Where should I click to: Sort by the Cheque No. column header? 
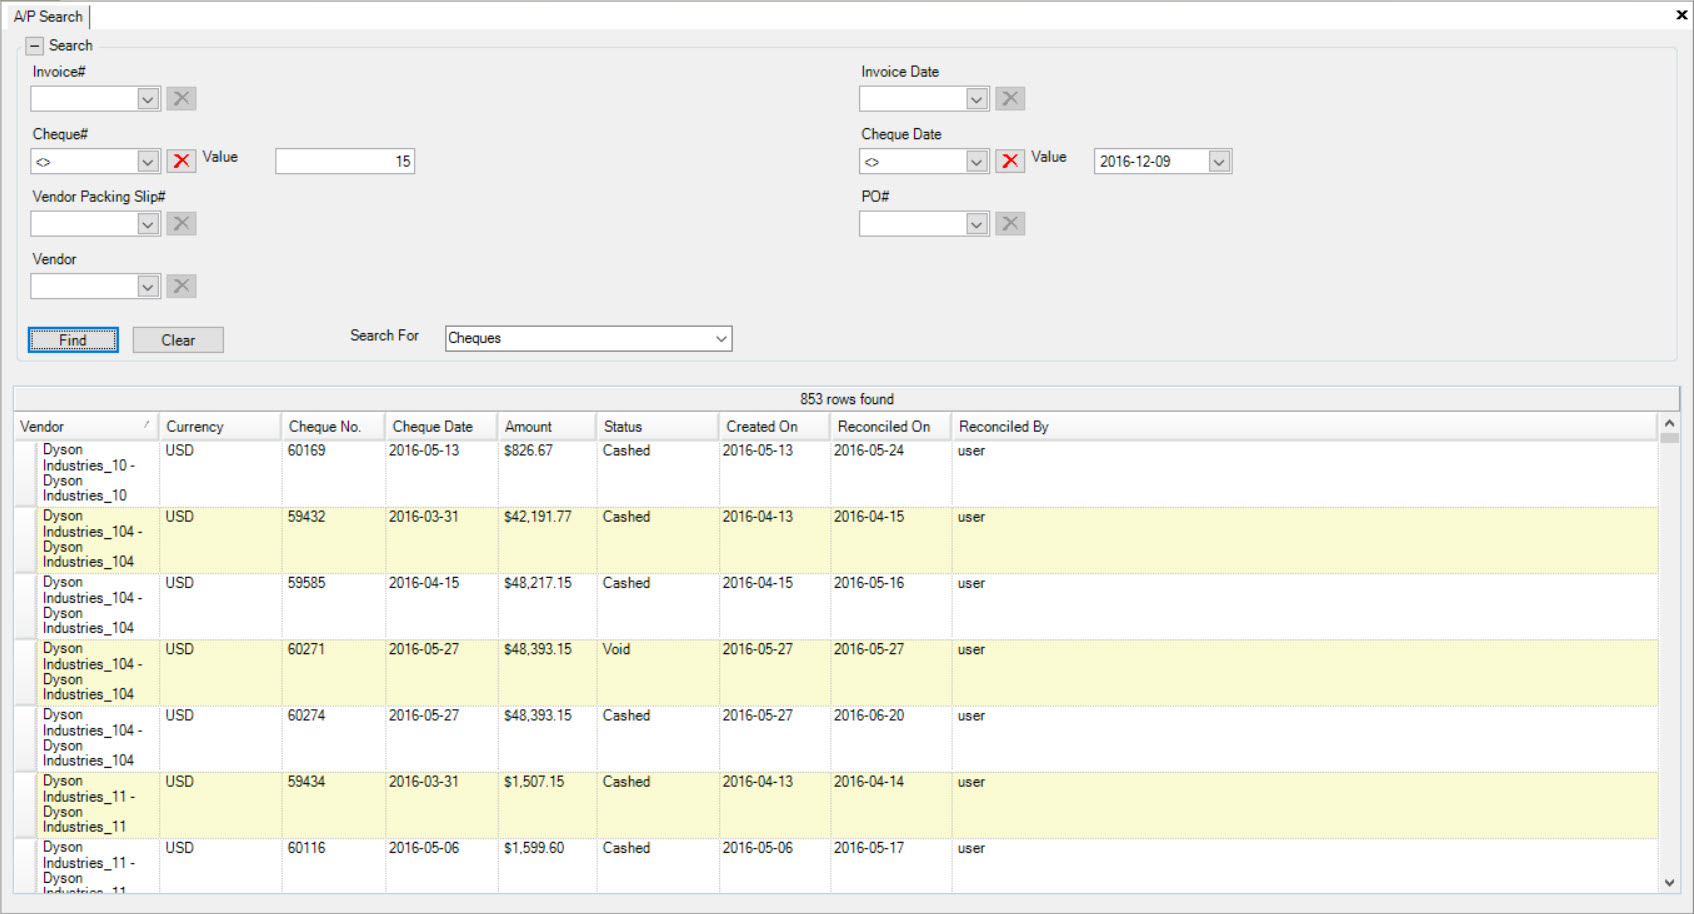(x=334, y=426)
